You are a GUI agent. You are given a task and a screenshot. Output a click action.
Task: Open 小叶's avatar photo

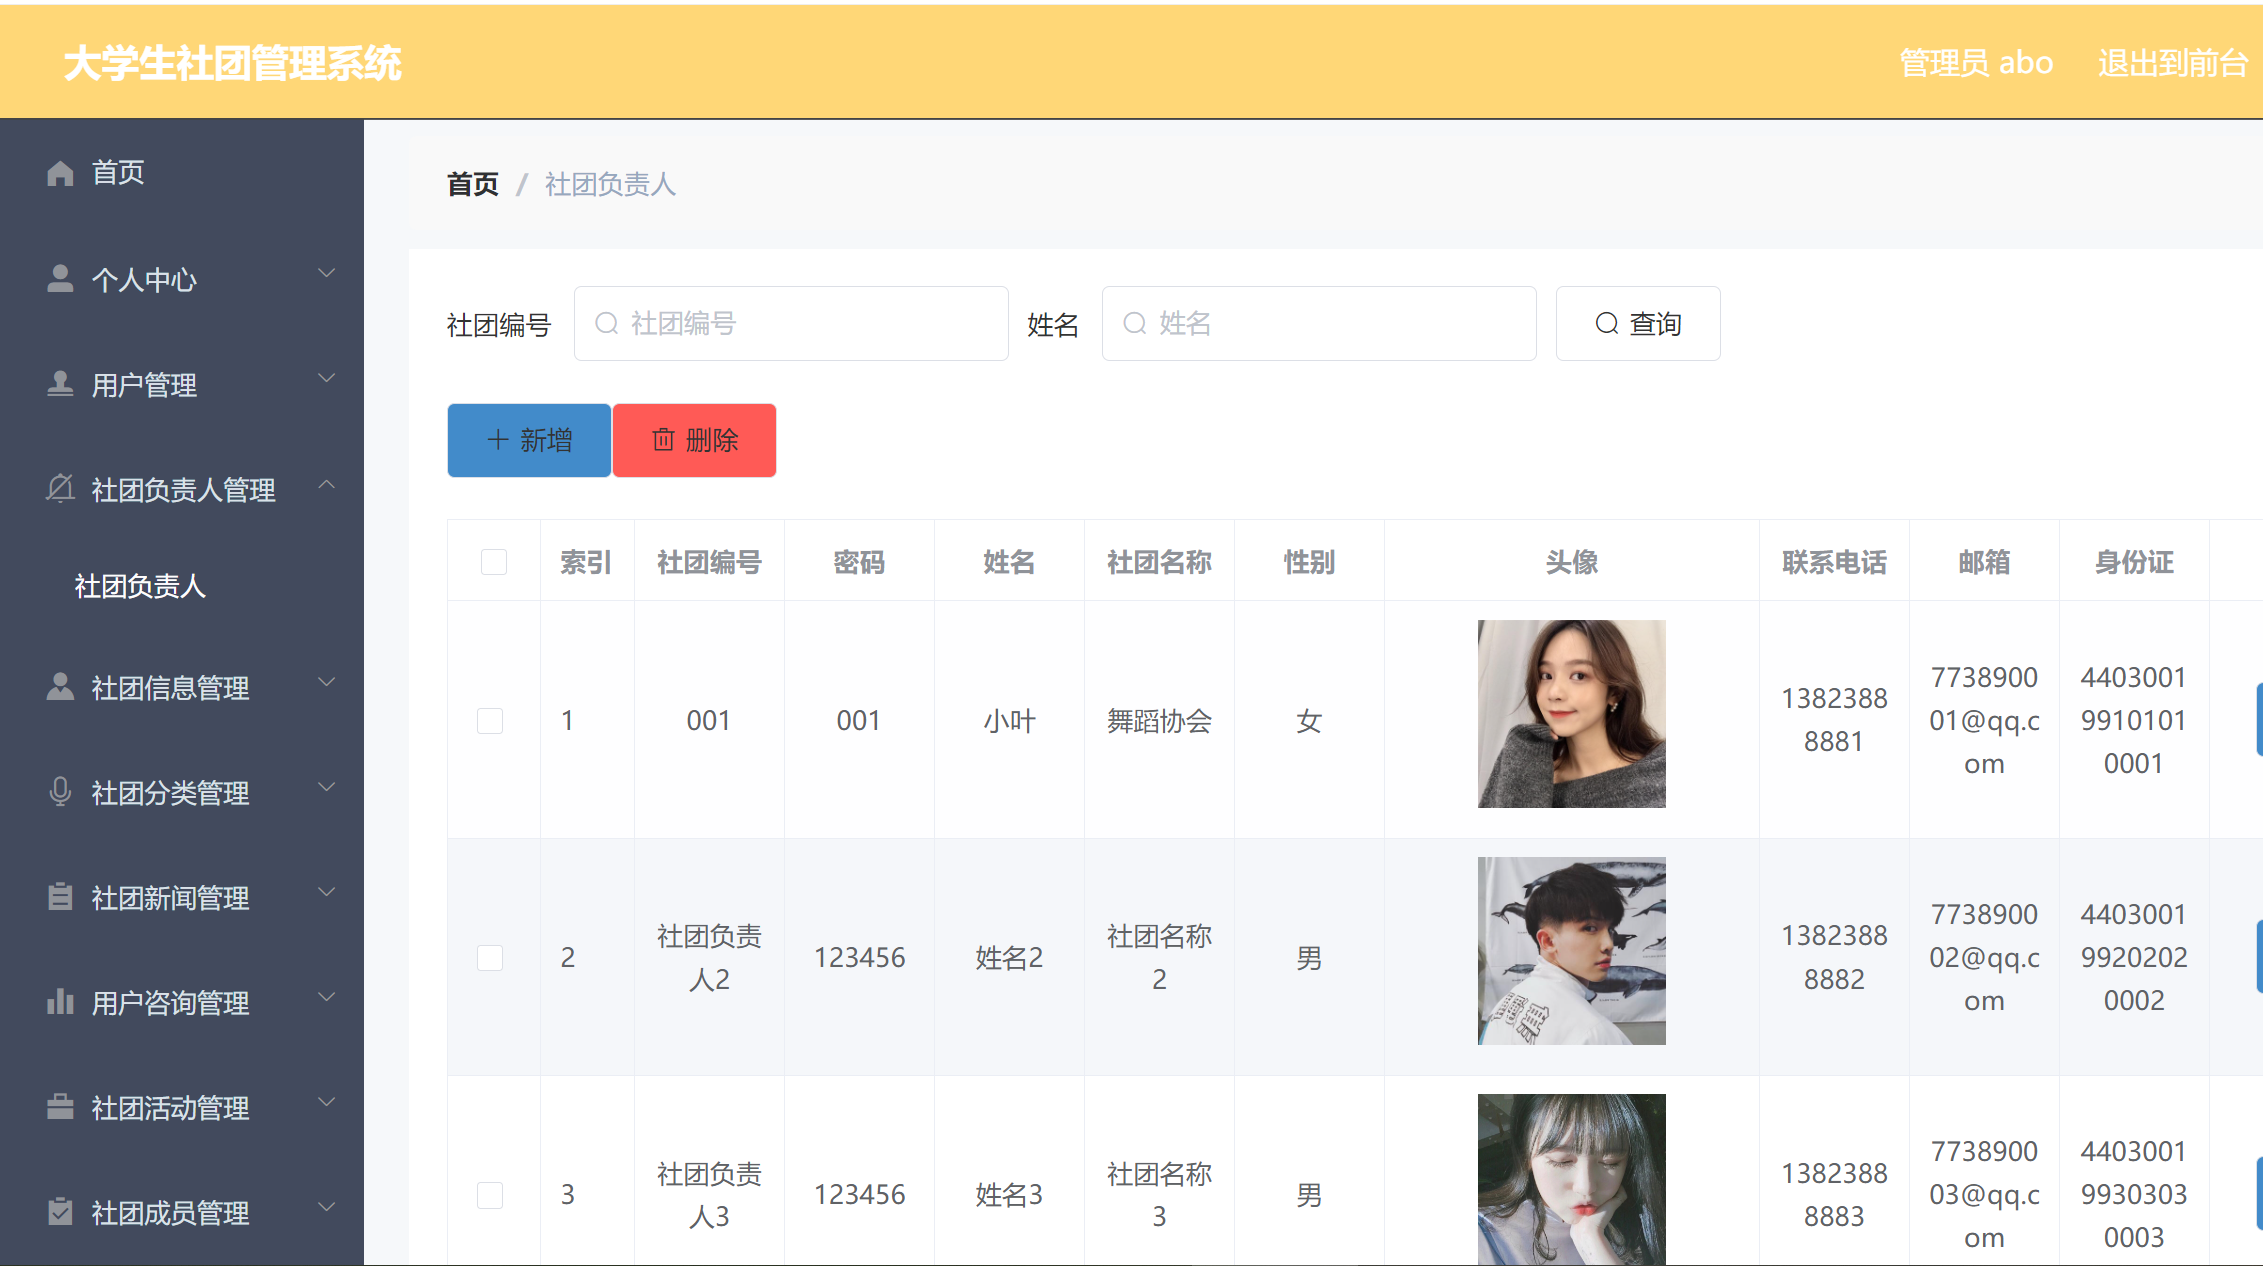tap(1572, 714)
